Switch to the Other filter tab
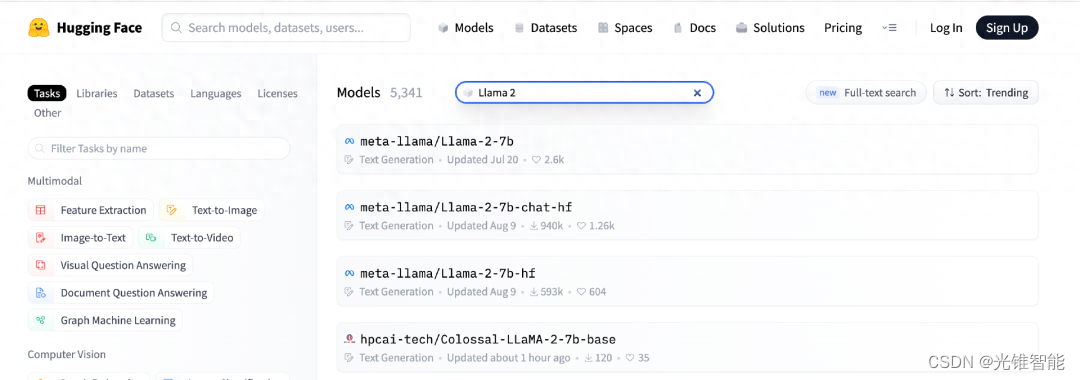Image resolution: width=1080 pixels, height=380 pixels. (x=48, y=113)
